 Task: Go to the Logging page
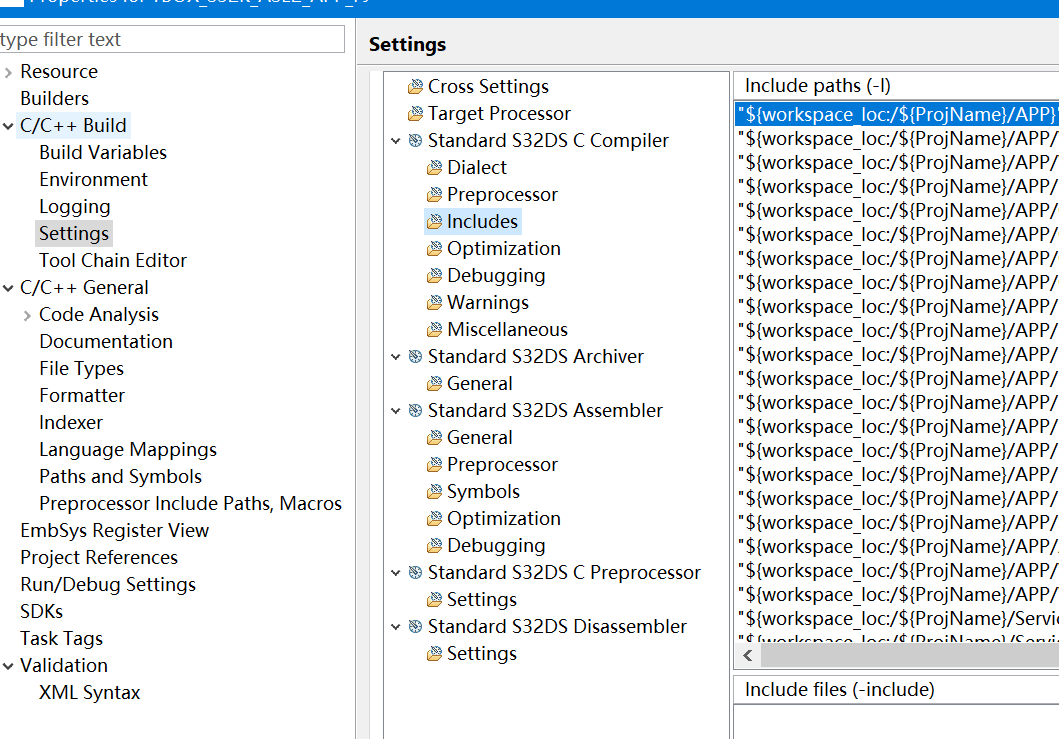74,207
